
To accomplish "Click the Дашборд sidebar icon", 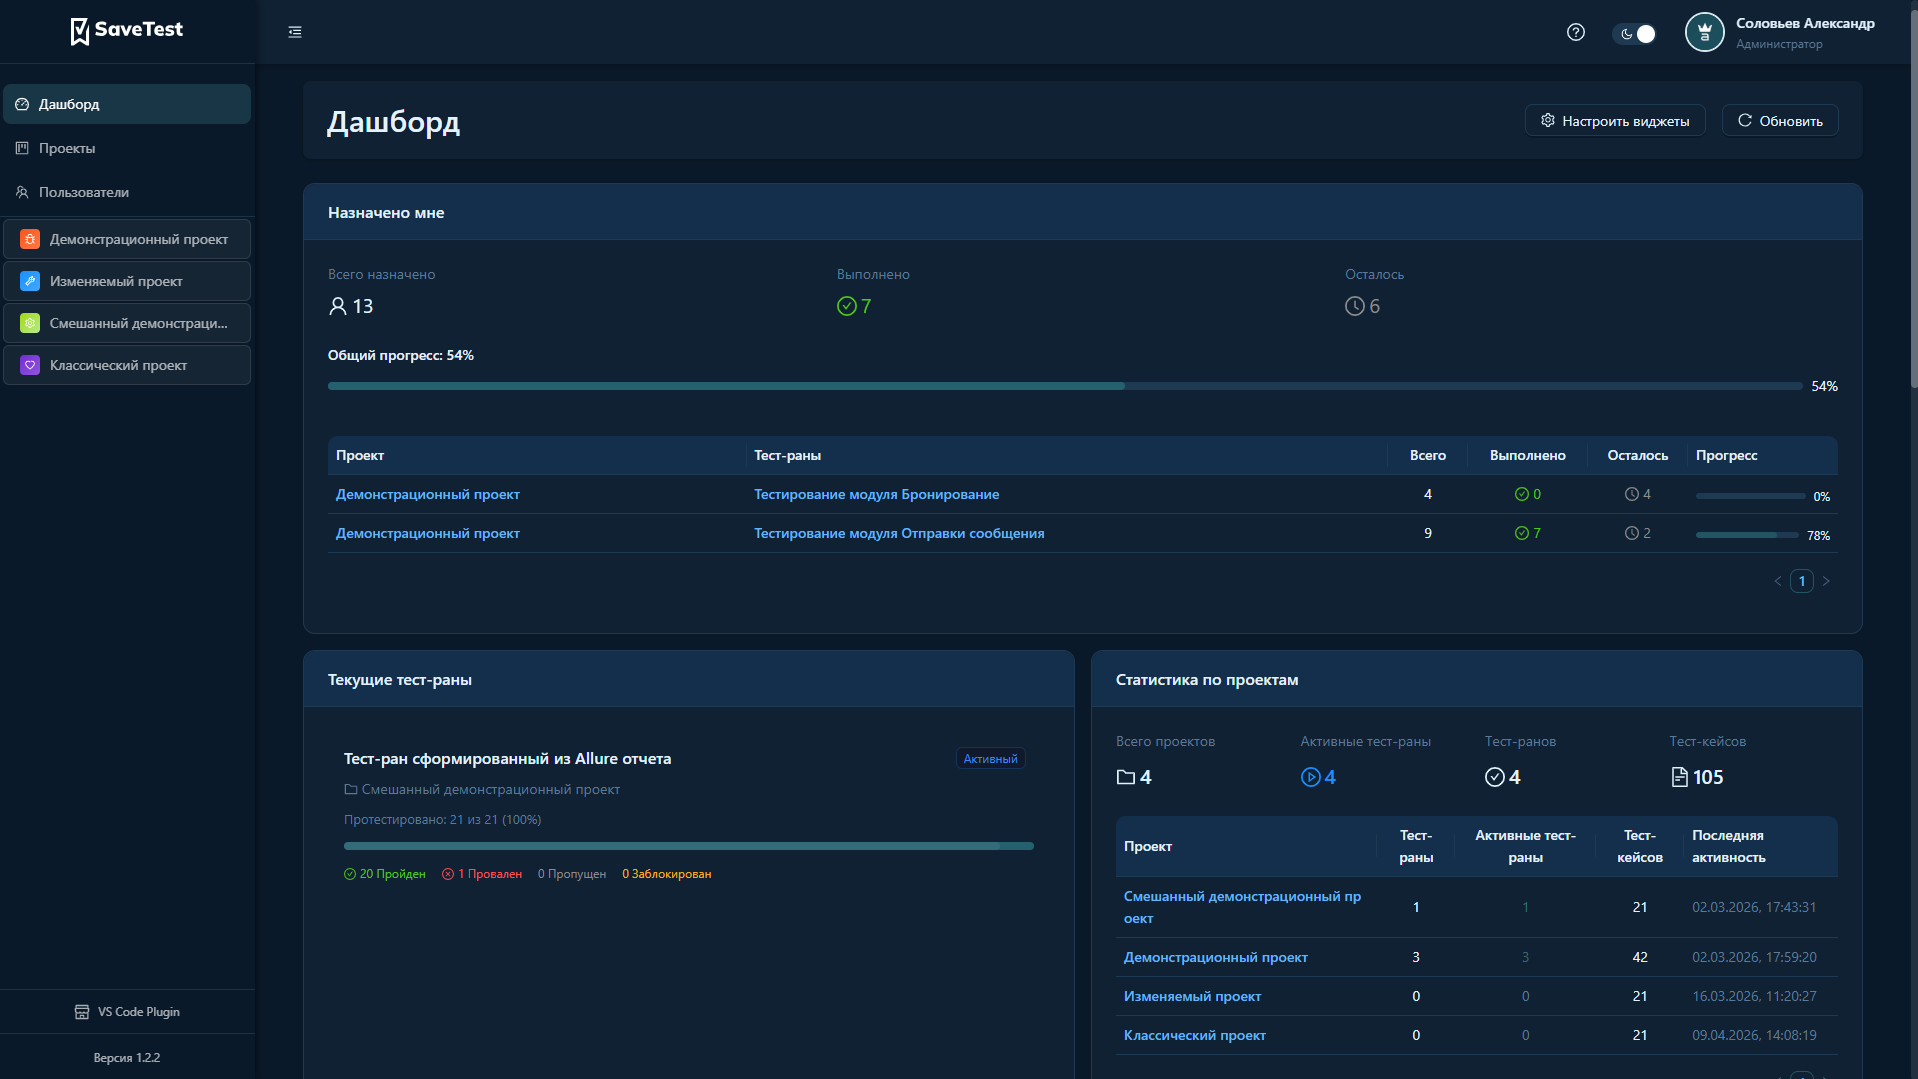I will click(x=21, y=104).
